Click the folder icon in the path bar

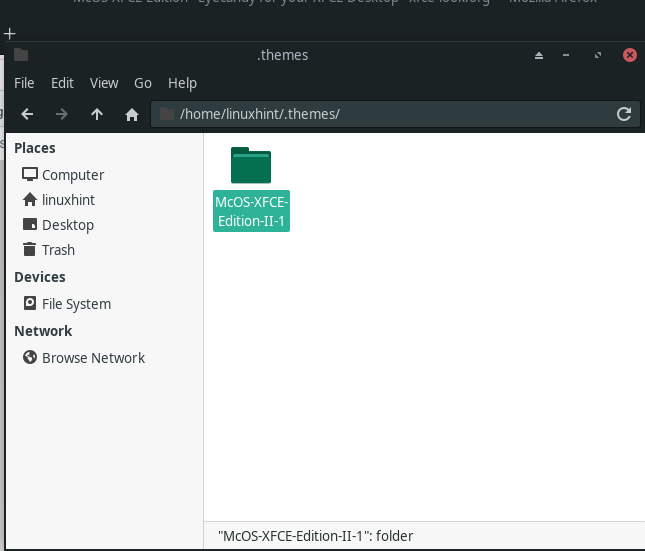coord(167,114)
